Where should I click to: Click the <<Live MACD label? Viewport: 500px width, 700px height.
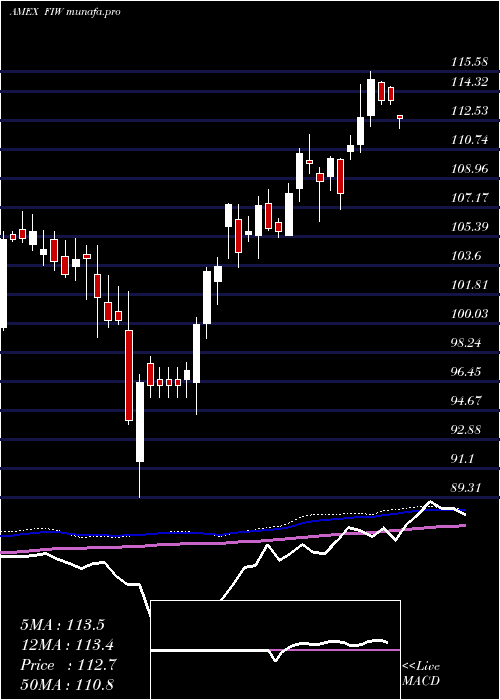click(x=421, y=674)
